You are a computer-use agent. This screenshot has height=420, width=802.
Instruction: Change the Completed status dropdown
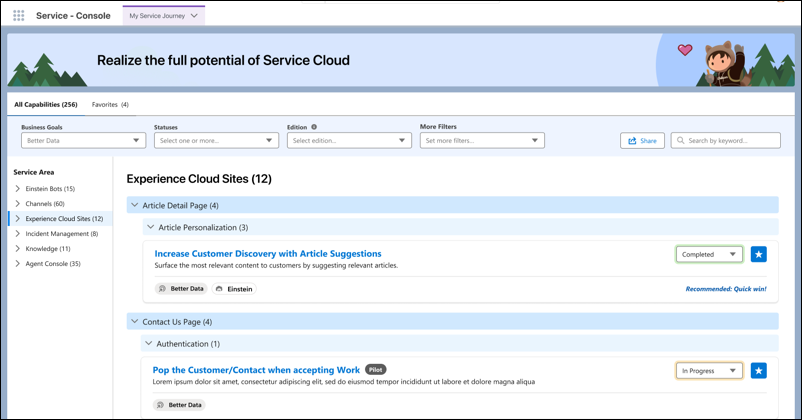tap(709, 254)
